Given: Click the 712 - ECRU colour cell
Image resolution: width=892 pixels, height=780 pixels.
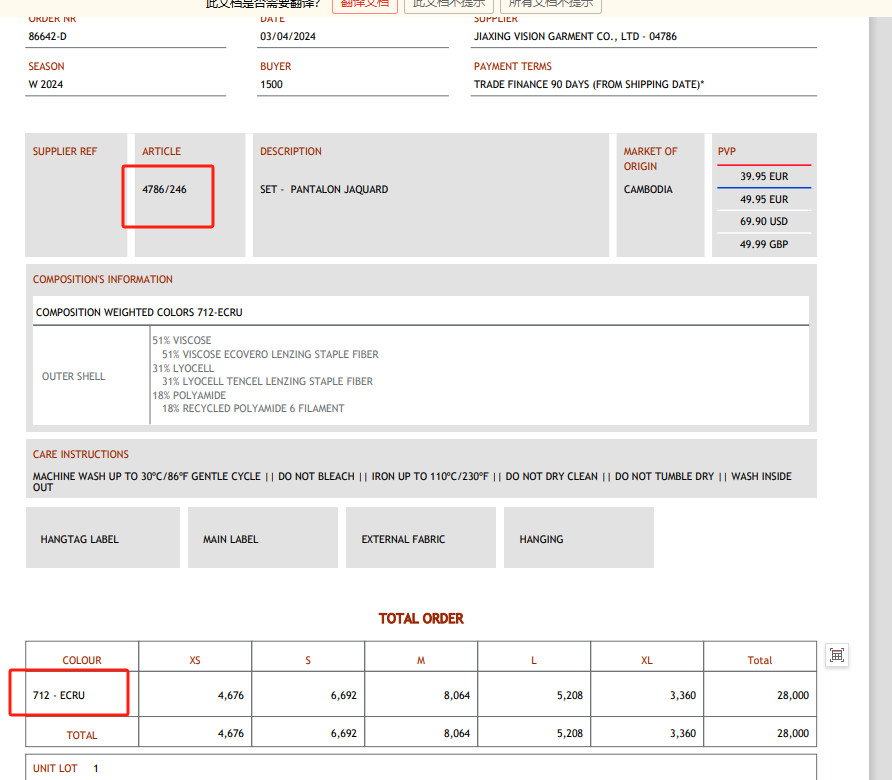Looking at the screenshot, I should pyautogui.click(x=59, y=695).
